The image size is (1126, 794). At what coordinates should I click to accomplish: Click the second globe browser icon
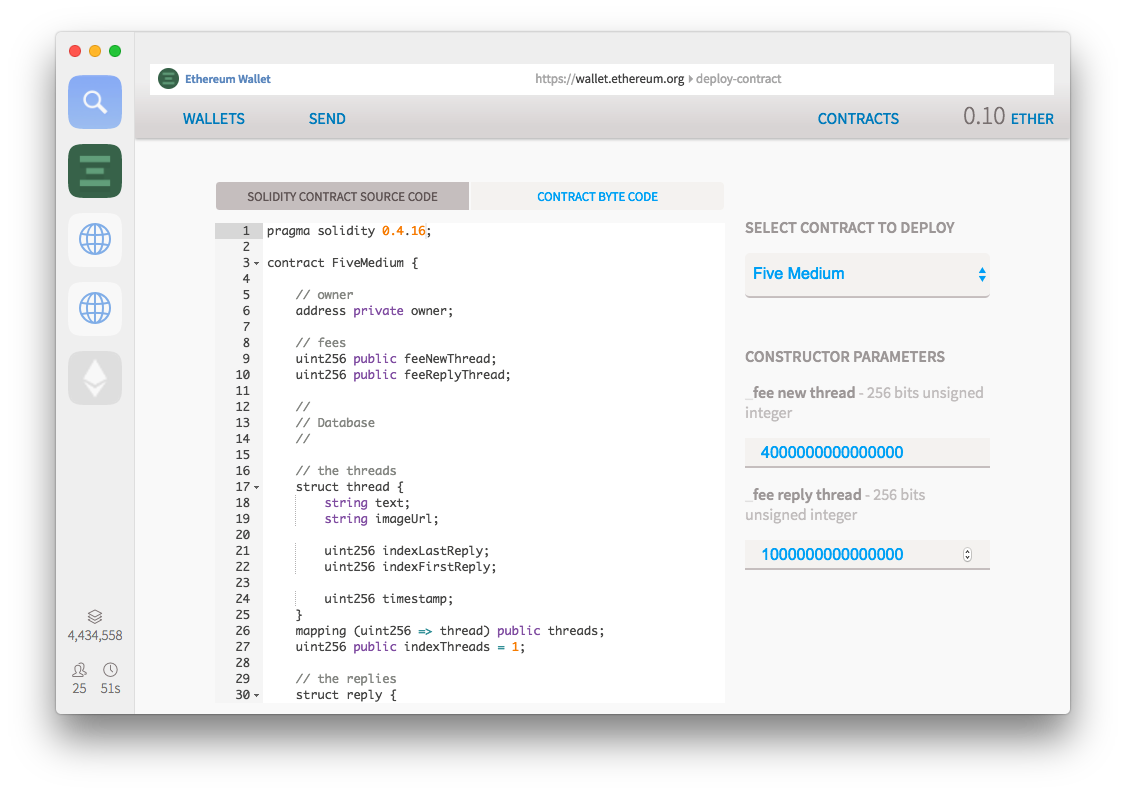[x=95, y=309]
